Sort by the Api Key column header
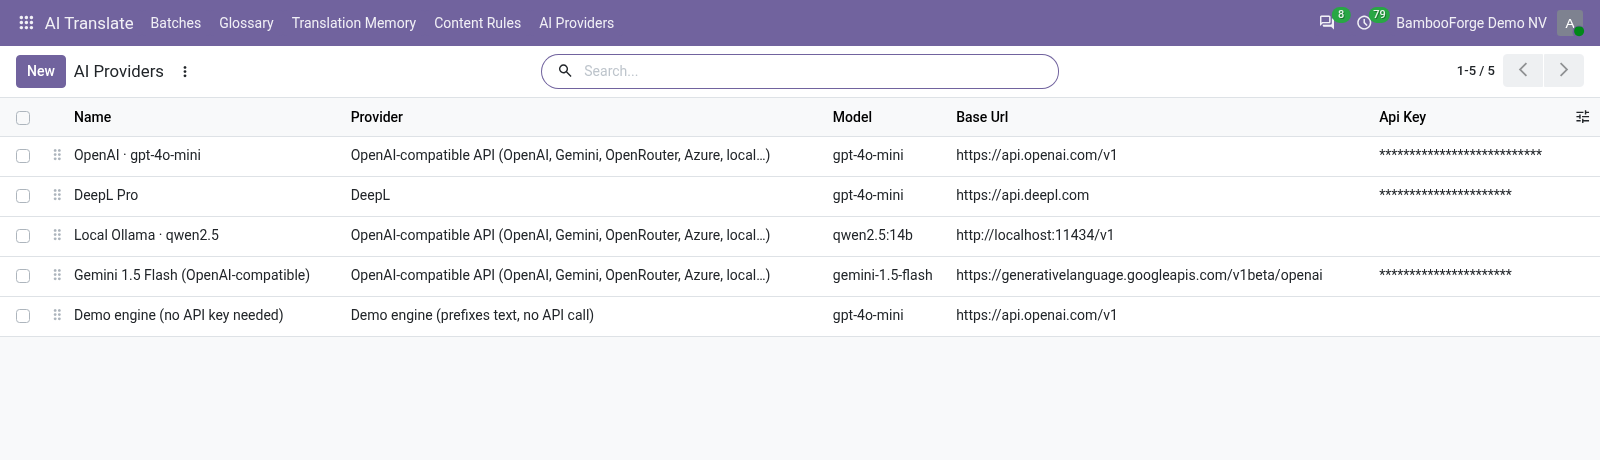Image resolution: width=1600 pixels, height=460 pixels. [1402, 117]
